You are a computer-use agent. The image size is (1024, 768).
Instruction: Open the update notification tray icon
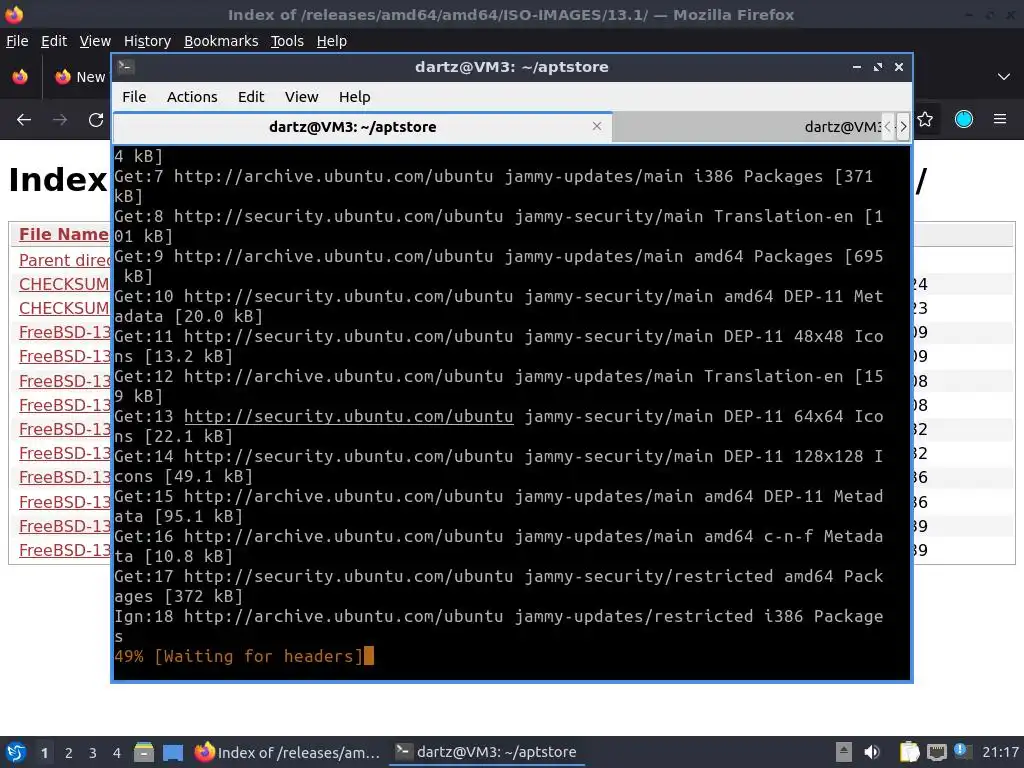[962, 751]
